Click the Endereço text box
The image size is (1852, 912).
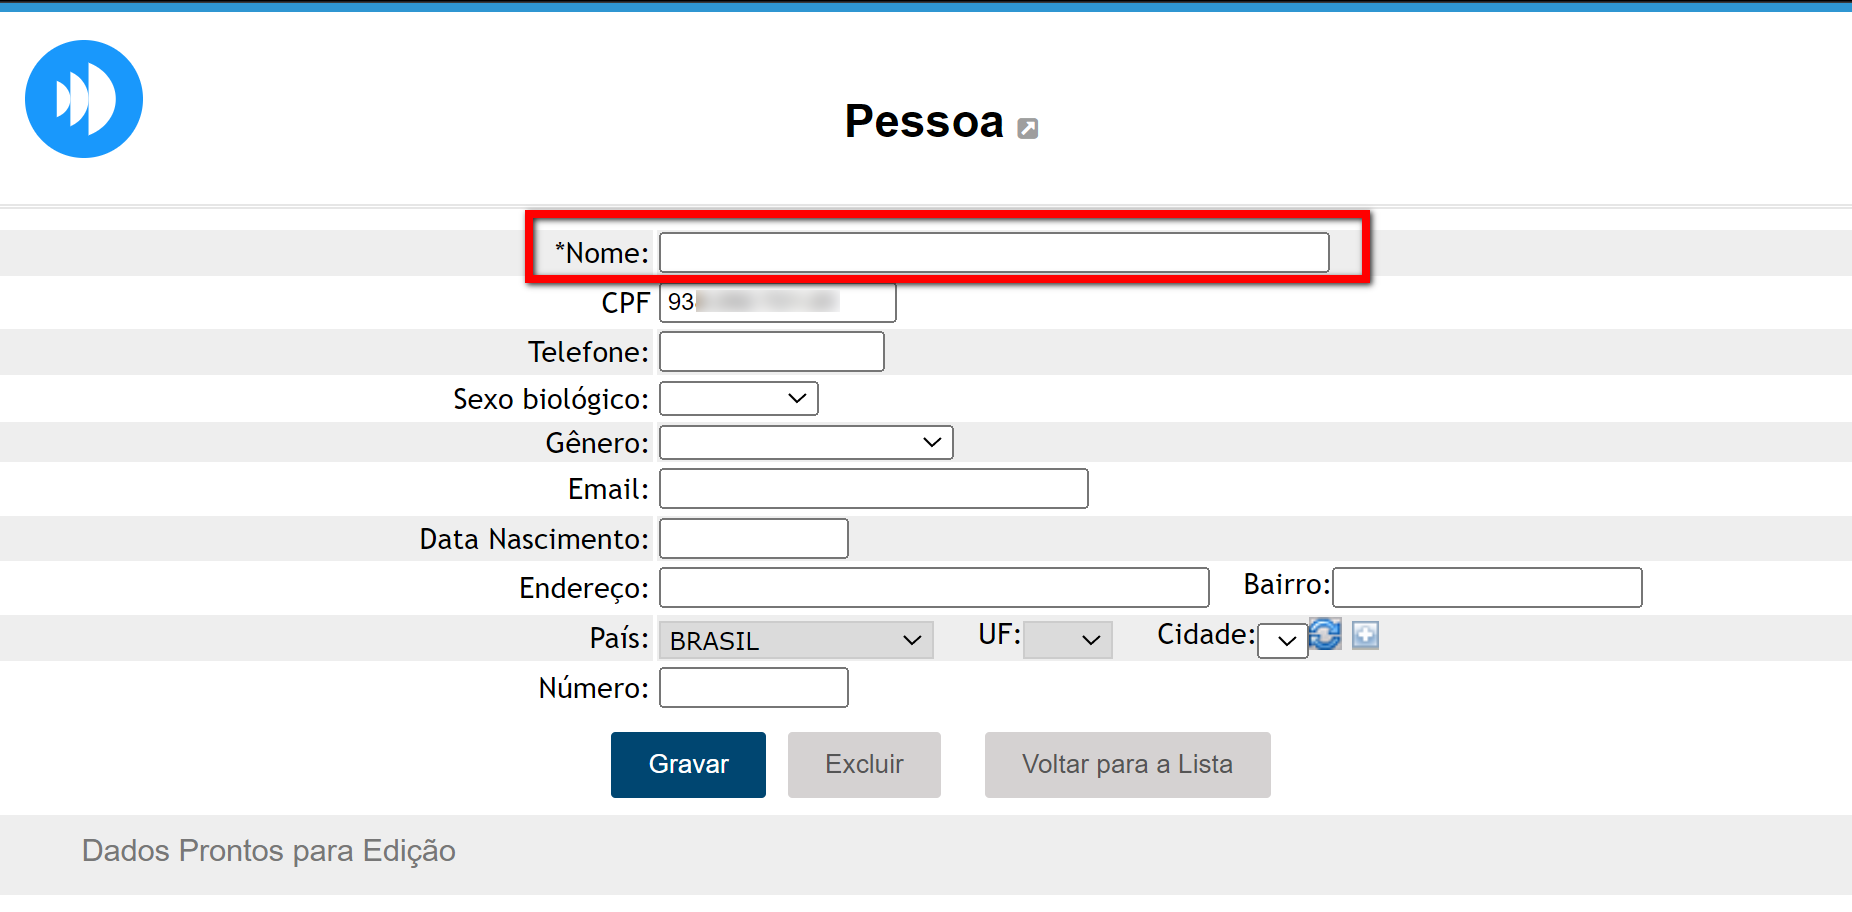(933, 588)
